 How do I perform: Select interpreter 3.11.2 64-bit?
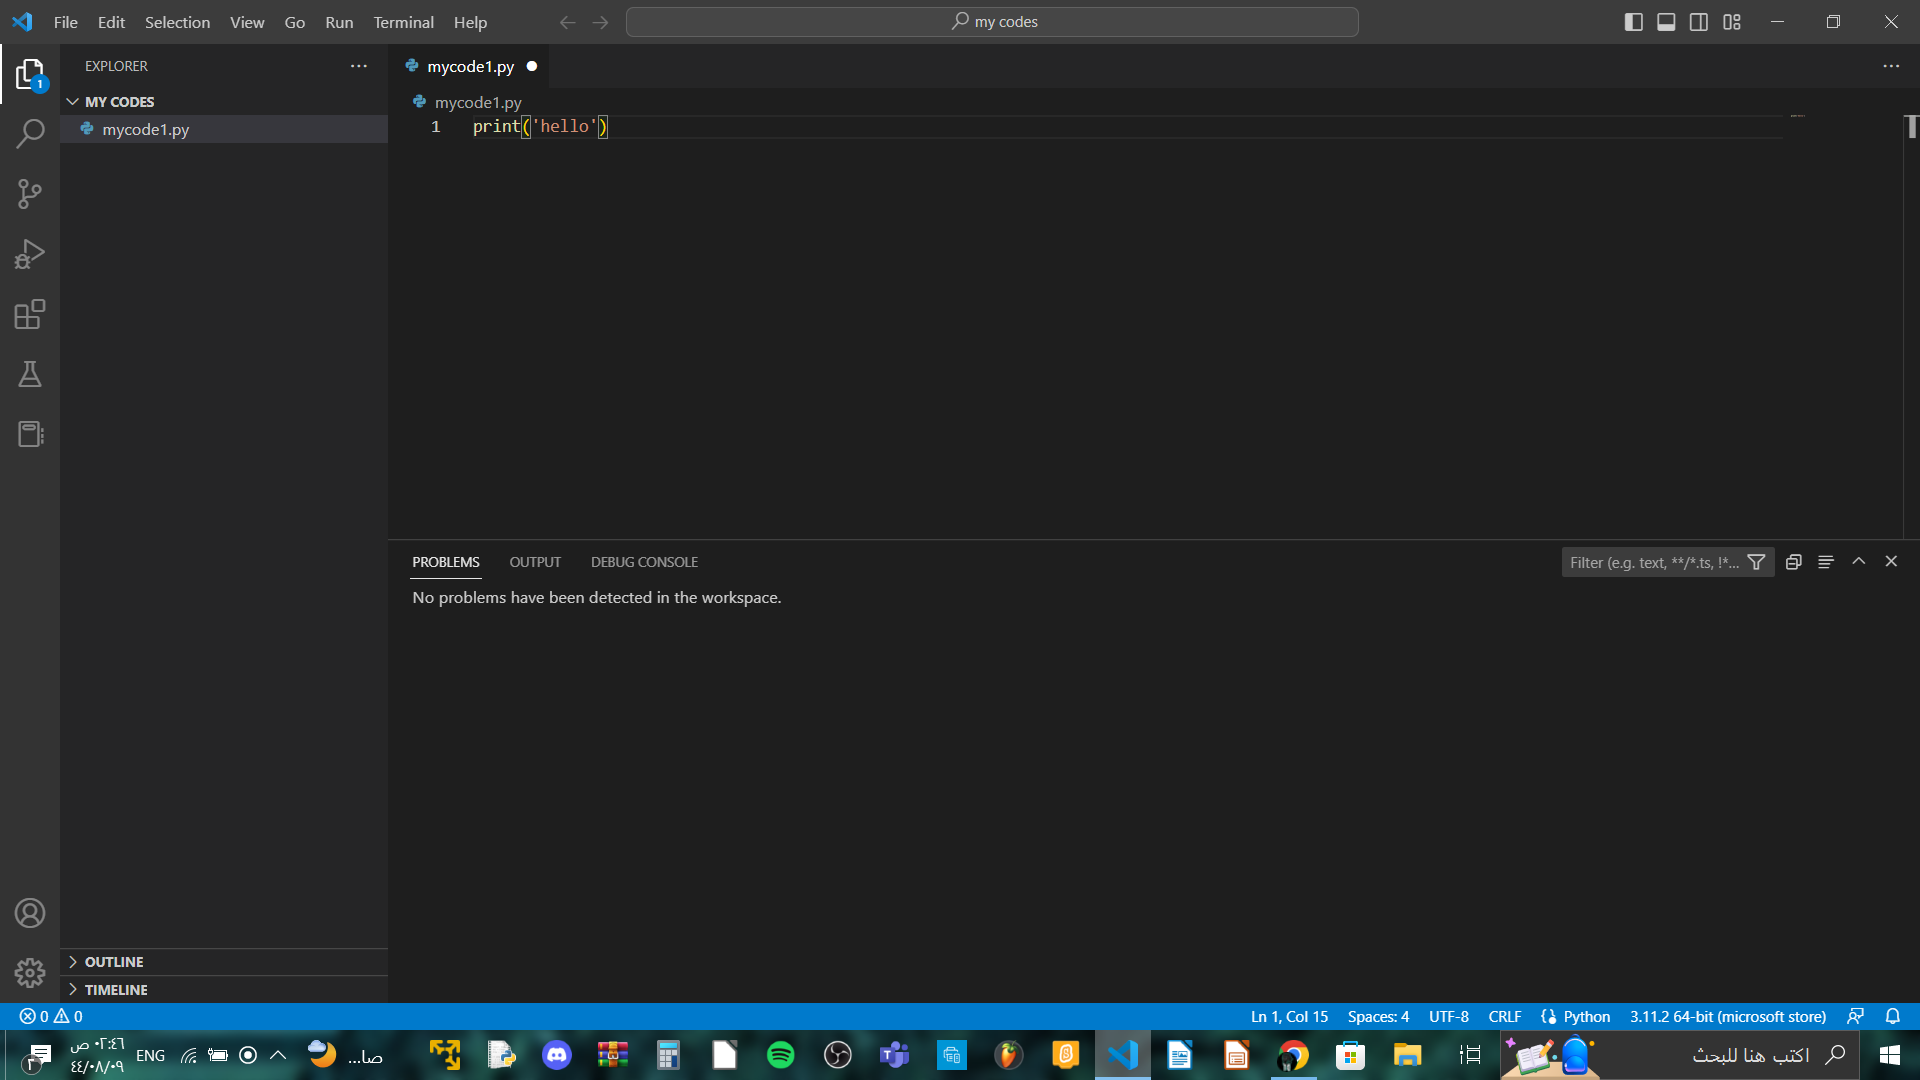coord(1727,1016)
